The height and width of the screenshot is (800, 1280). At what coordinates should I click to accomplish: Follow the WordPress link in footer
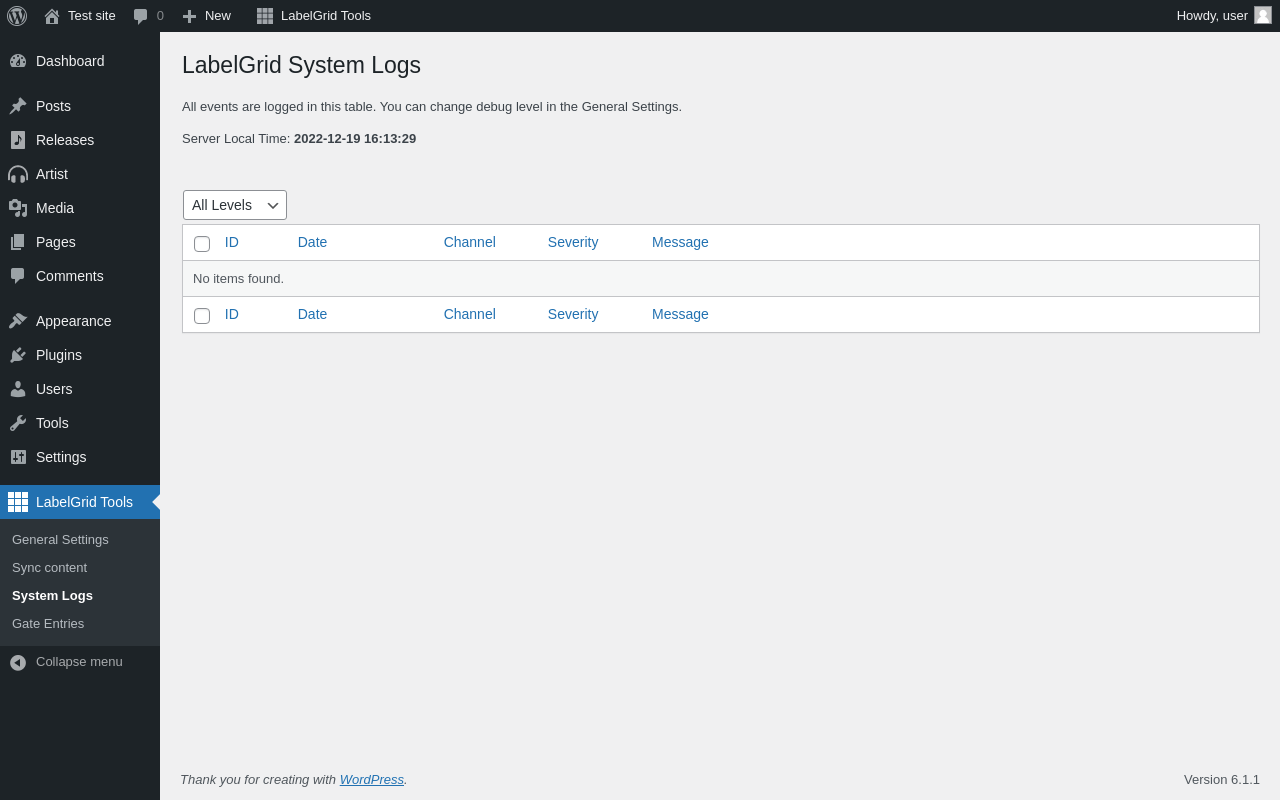(371, 780)
